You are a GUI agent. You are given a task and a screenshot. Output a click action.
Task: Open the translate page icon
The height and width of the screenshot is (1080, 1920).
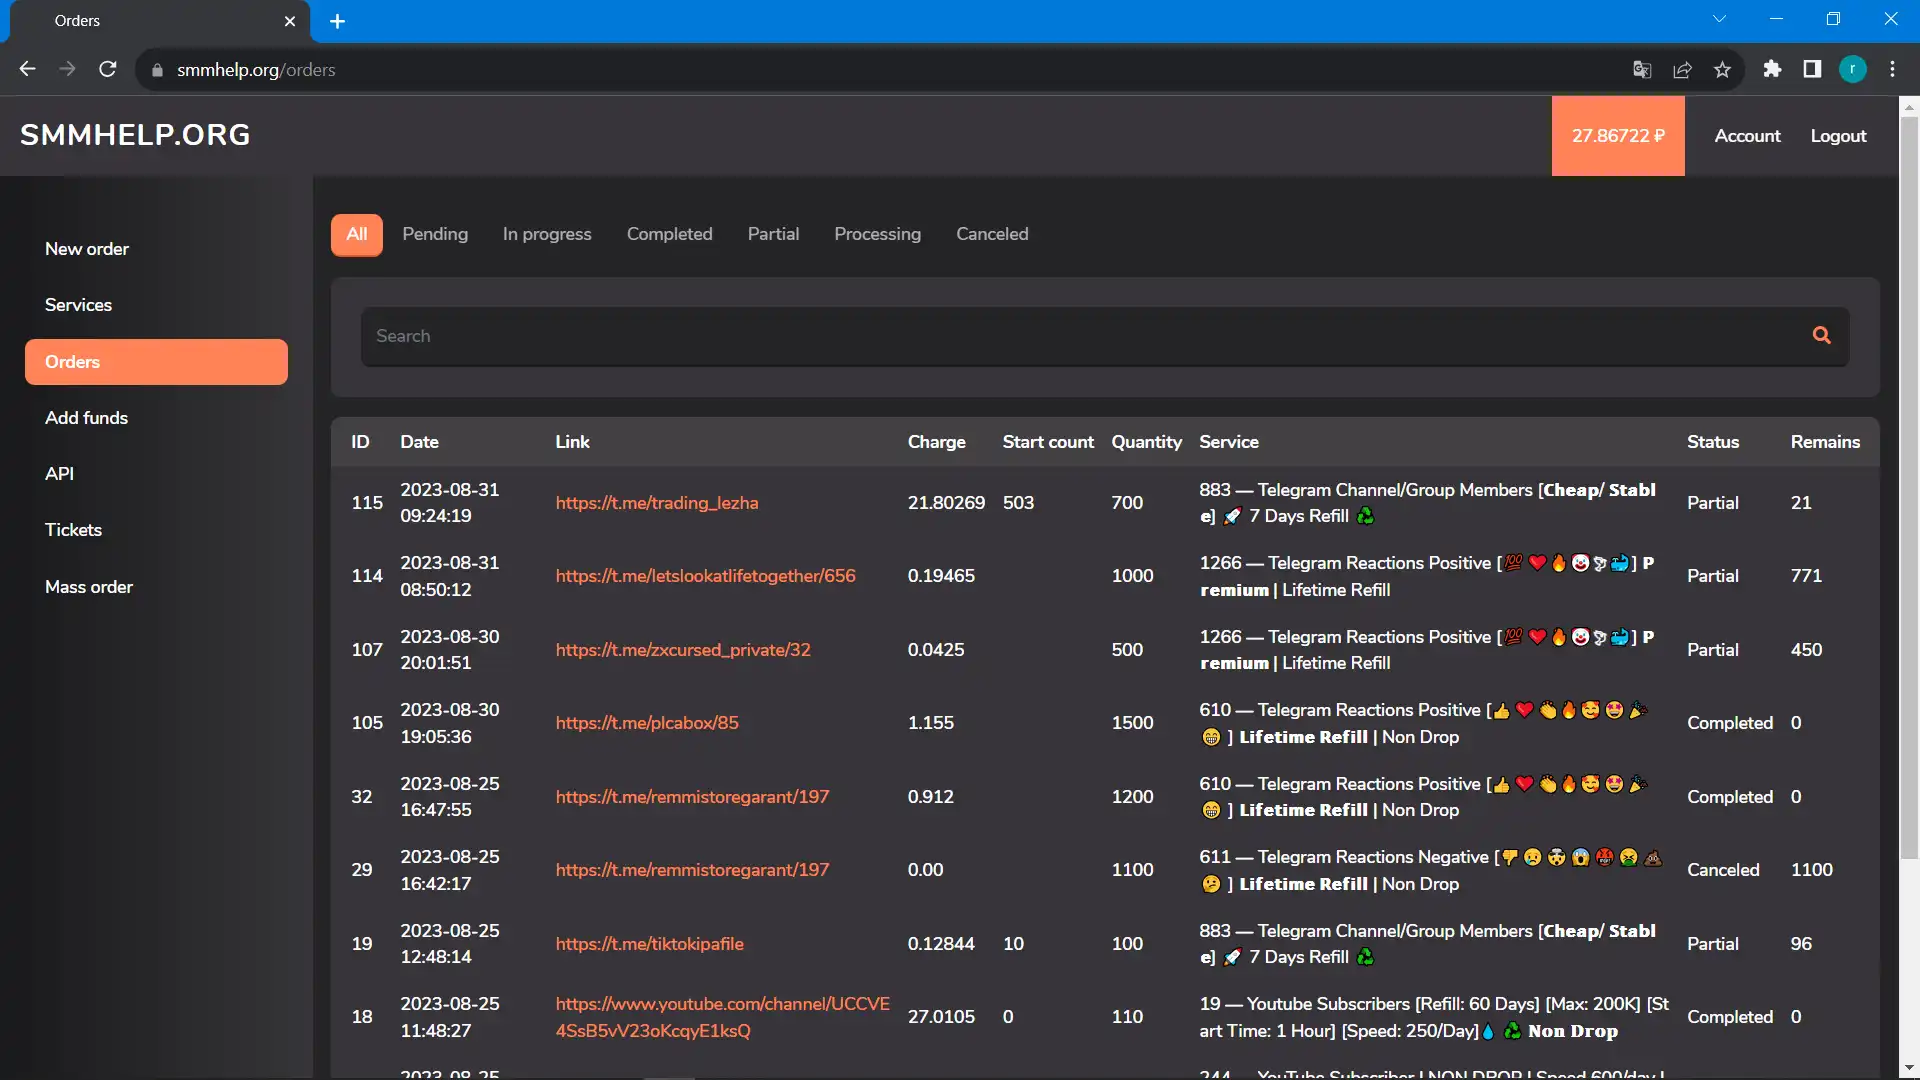click(1642, 69)
